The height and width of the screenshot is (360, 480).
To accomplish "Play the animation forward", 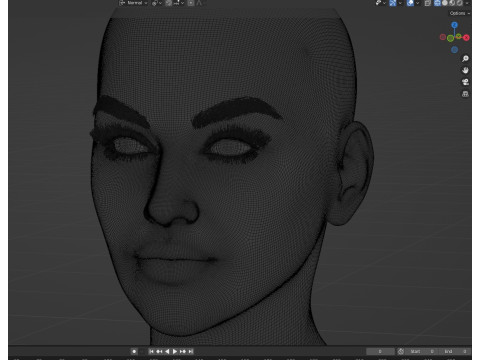I will [x=175, y=351].
